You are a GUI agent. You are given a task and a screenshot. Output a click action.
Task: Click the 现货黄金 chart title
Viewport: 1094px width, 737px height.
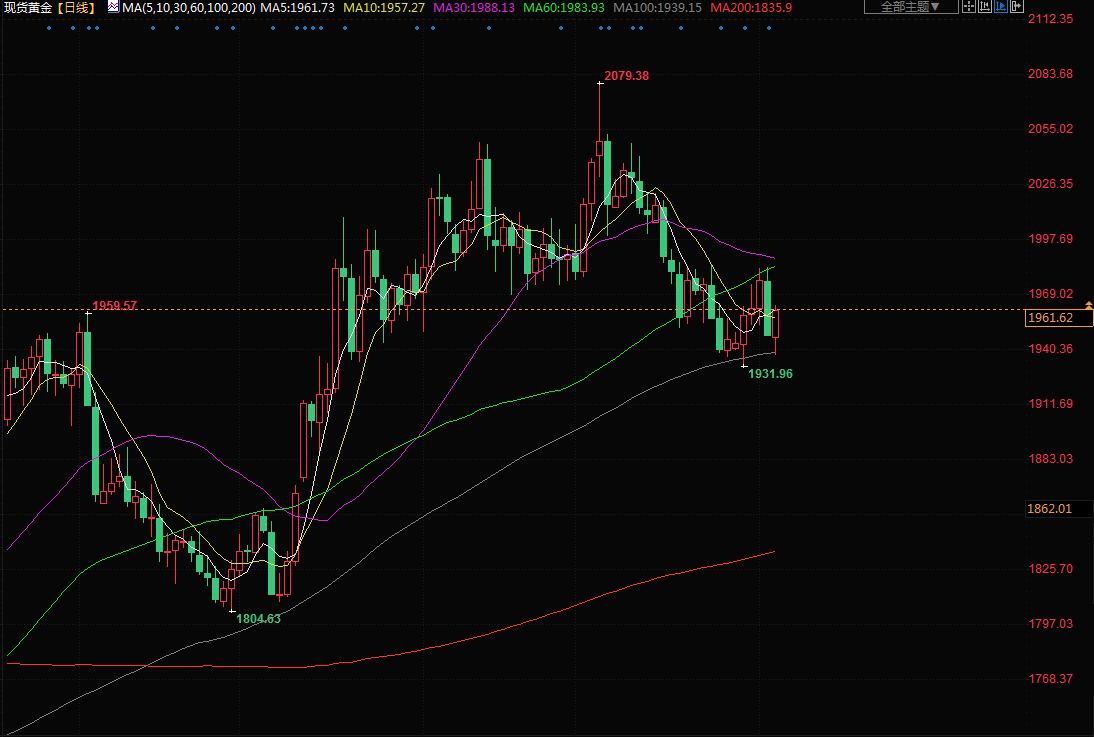26,7
